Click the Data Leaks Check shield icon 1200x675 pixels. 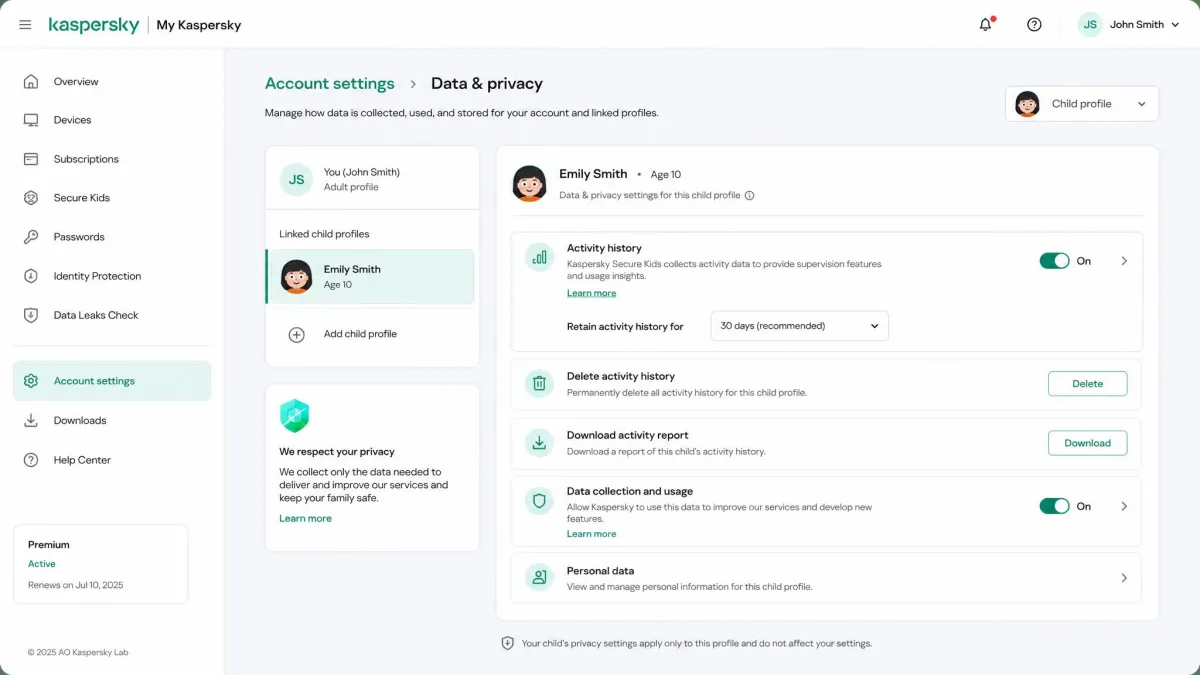pyautogui.click(x=31, y=315)
